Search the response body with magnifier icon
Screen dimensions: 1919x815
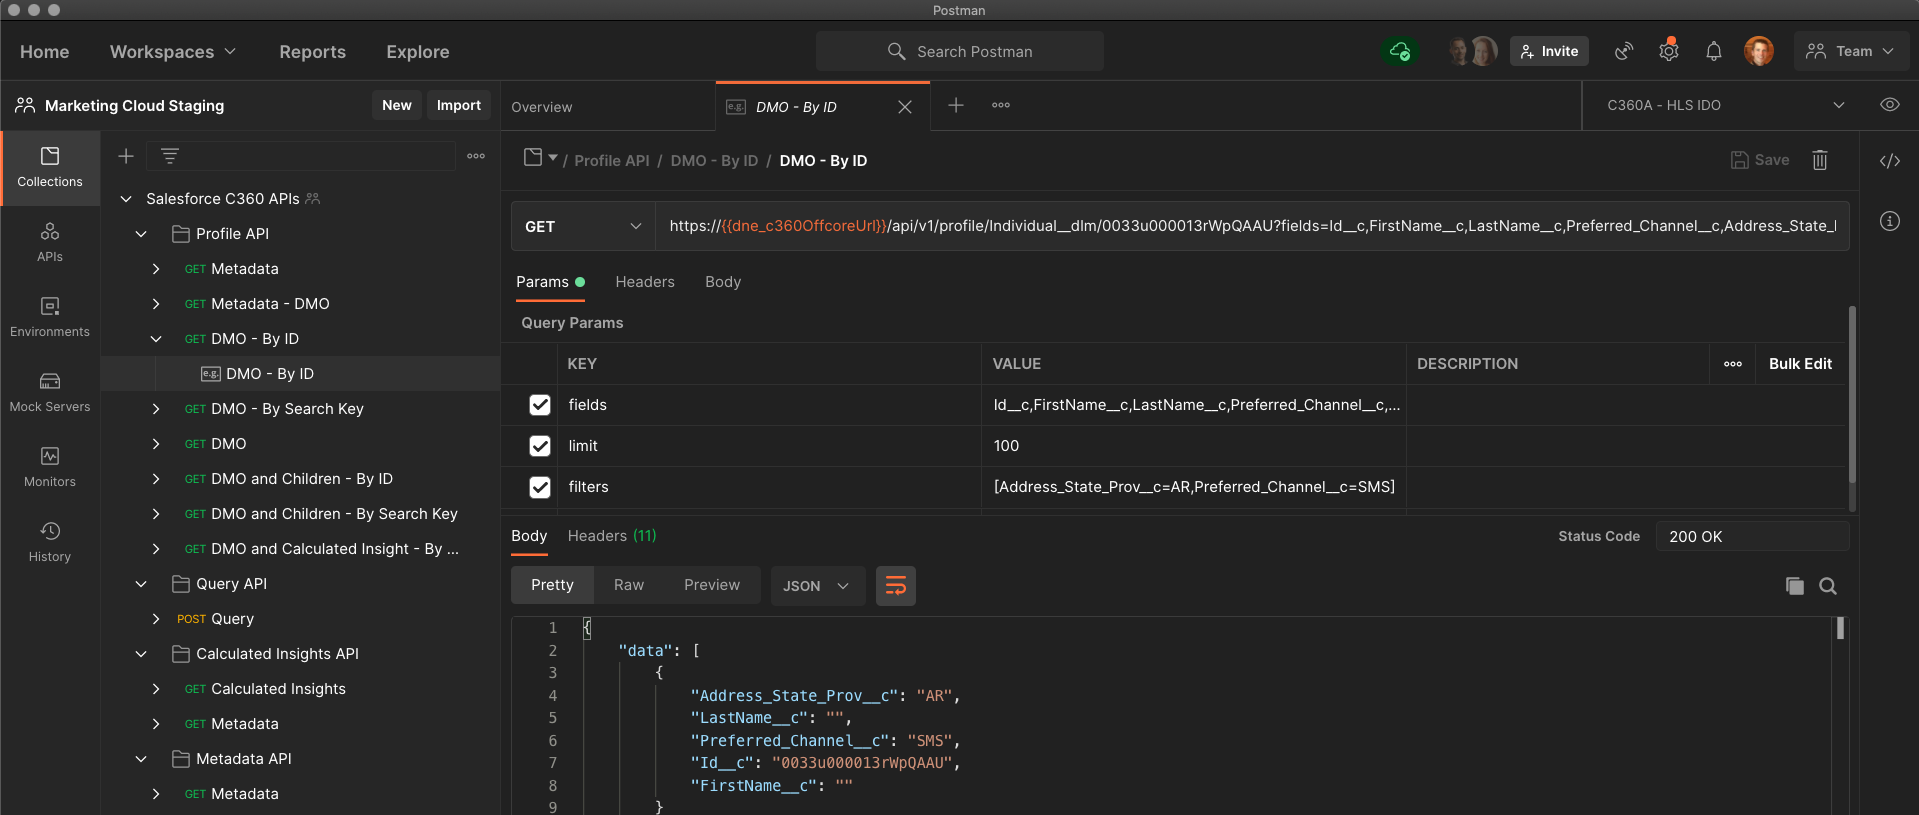tap(1828, 586)
